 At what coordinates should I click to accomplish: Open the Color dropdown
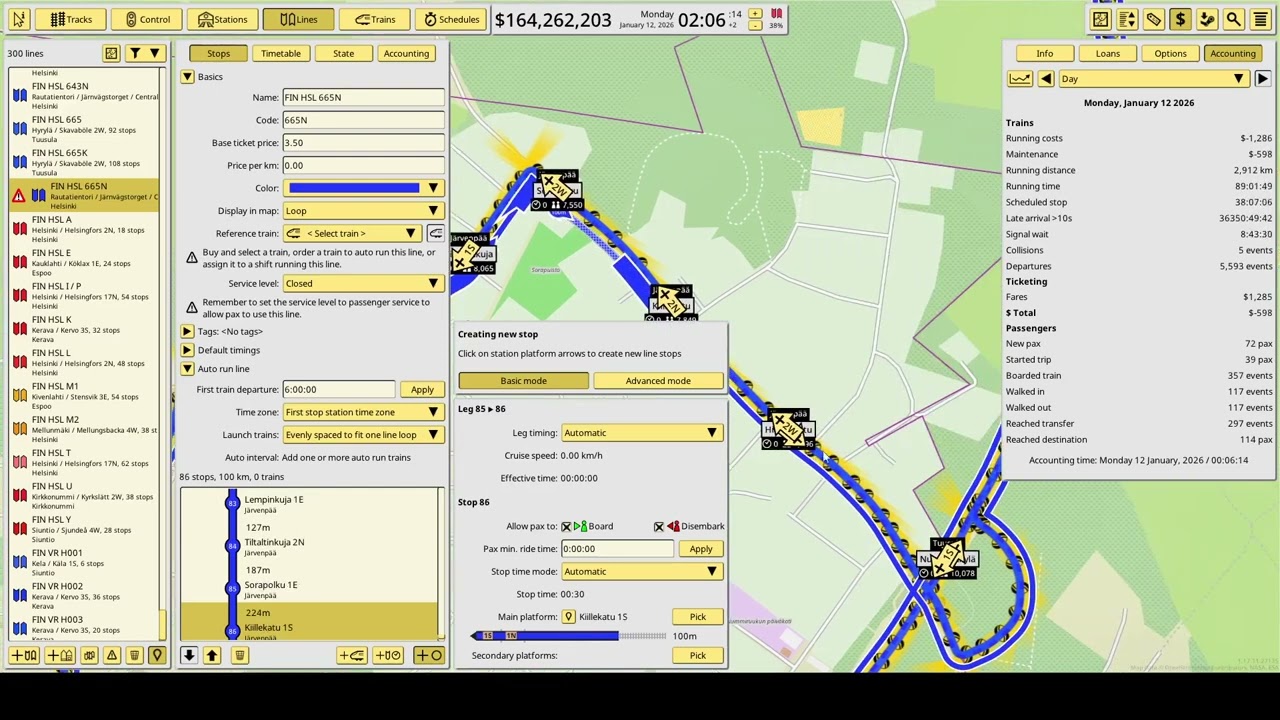(364, 188)
